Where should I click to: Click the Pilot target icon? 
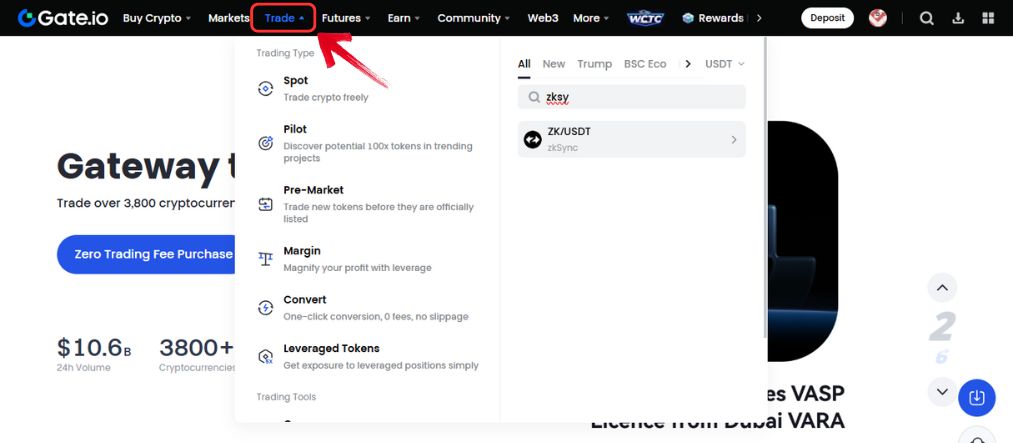(x=266, y=143)
